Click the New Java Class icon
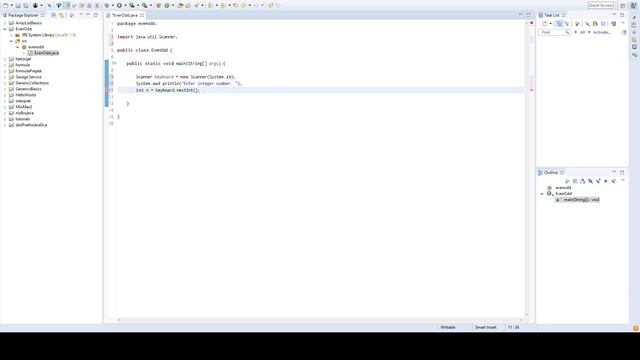Image resolution: width=640 pixels, height=360 pixels. tap(167, 5)
